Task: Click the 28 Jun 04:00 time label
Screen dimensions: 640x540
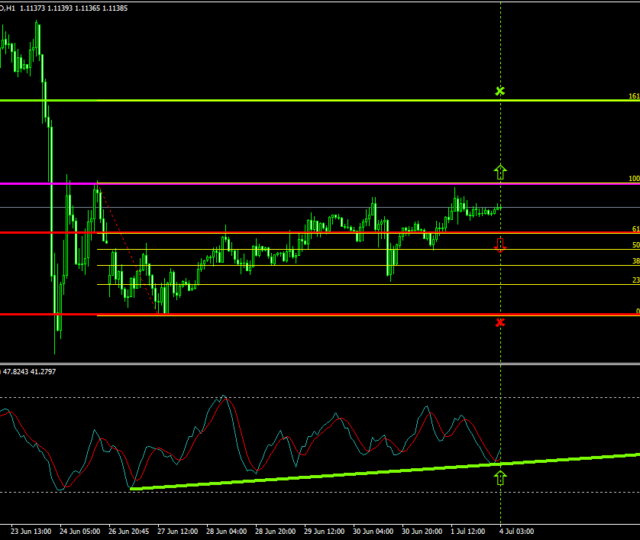Action: (226, 532)
